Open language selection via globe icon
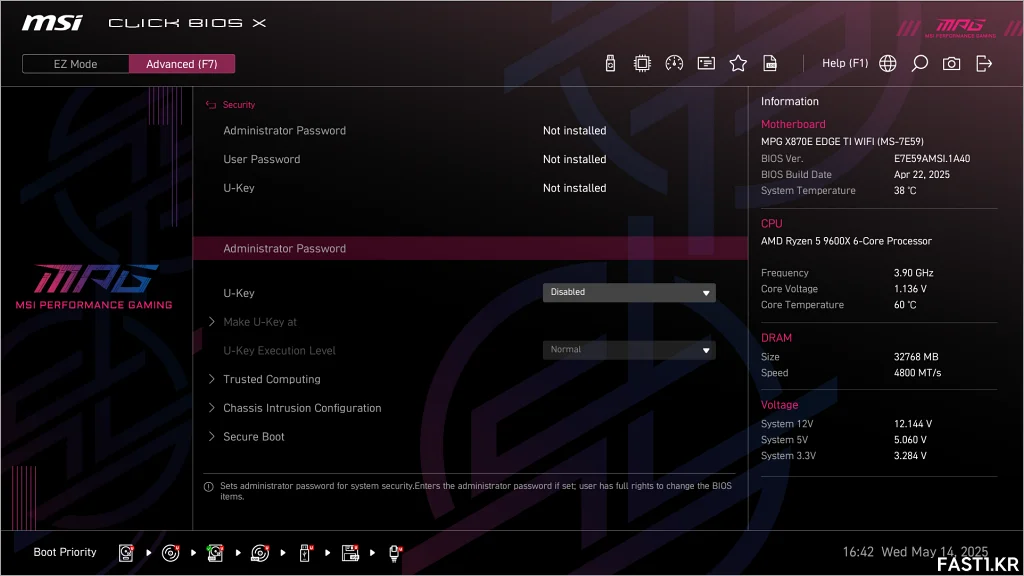1024x576 pixels. pyautogui.click(x=888, y=63)
